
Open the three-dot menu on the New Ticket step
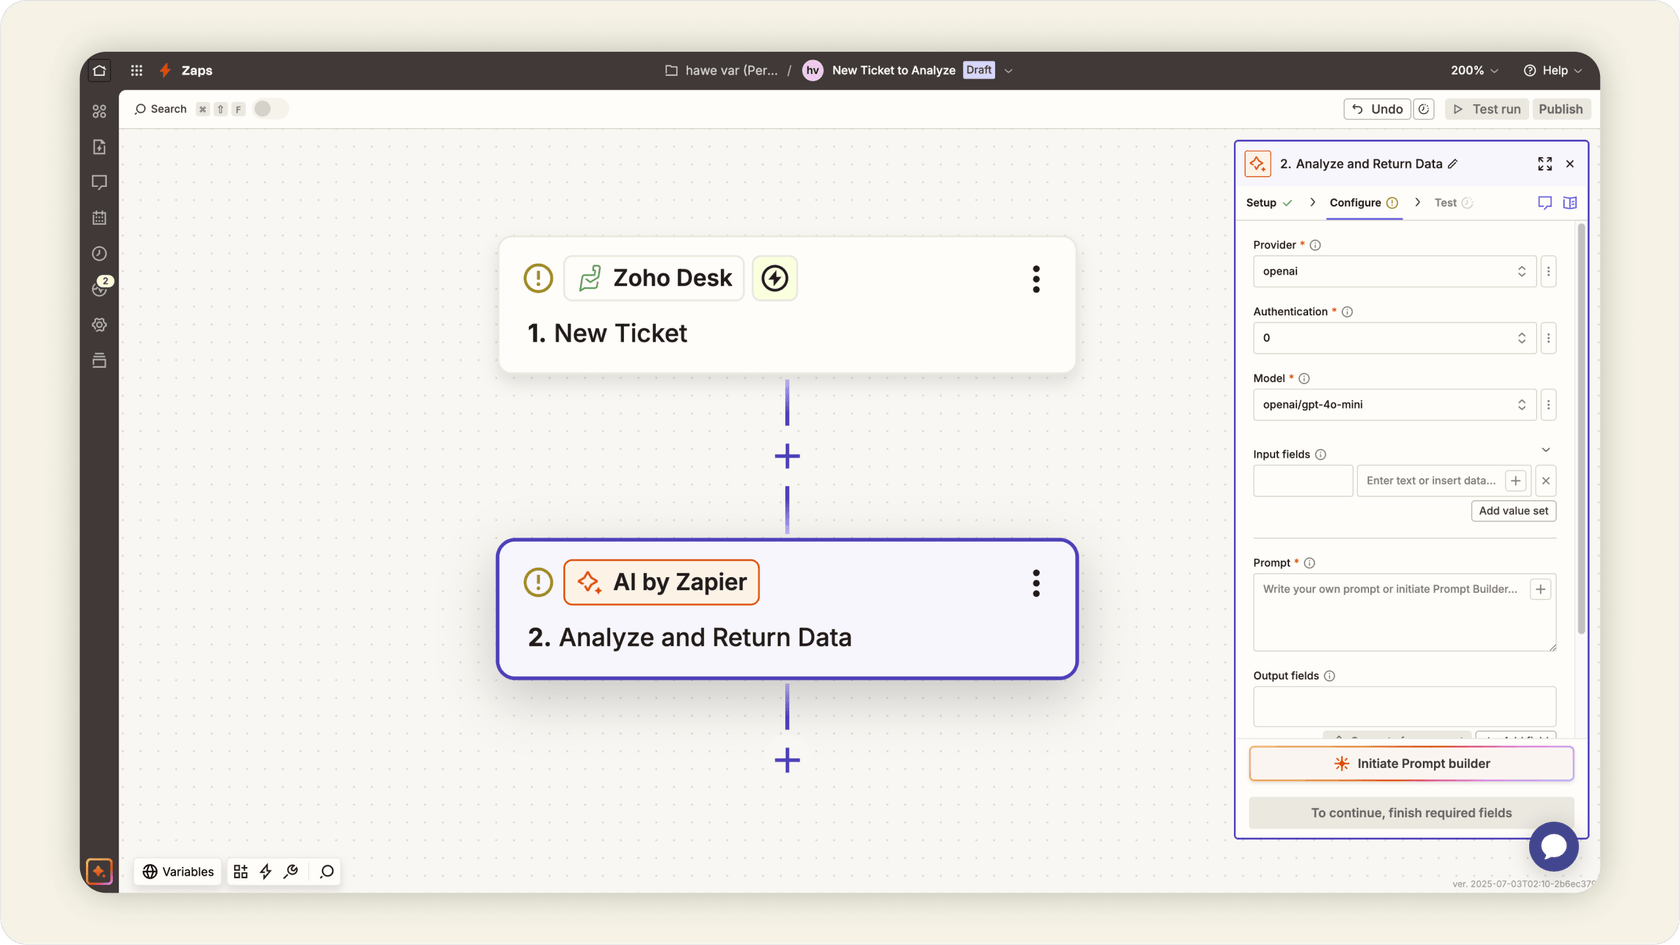(1036, 279)
